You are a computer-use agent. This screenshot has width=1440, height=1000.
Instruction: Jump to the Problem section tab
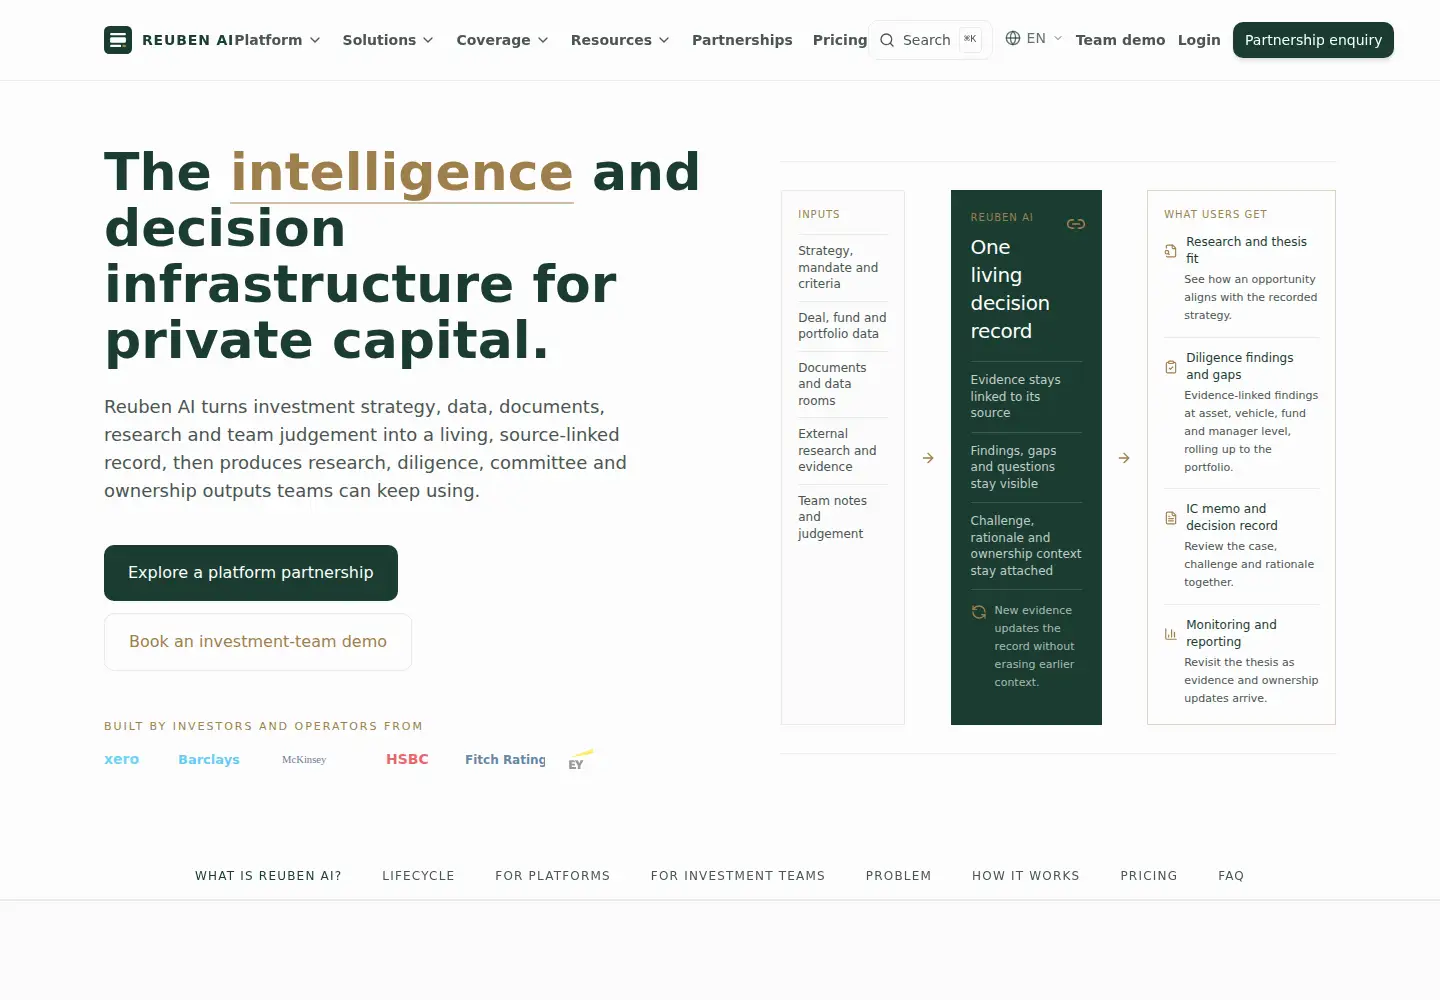pyautogui.click(x=898, y=876)
